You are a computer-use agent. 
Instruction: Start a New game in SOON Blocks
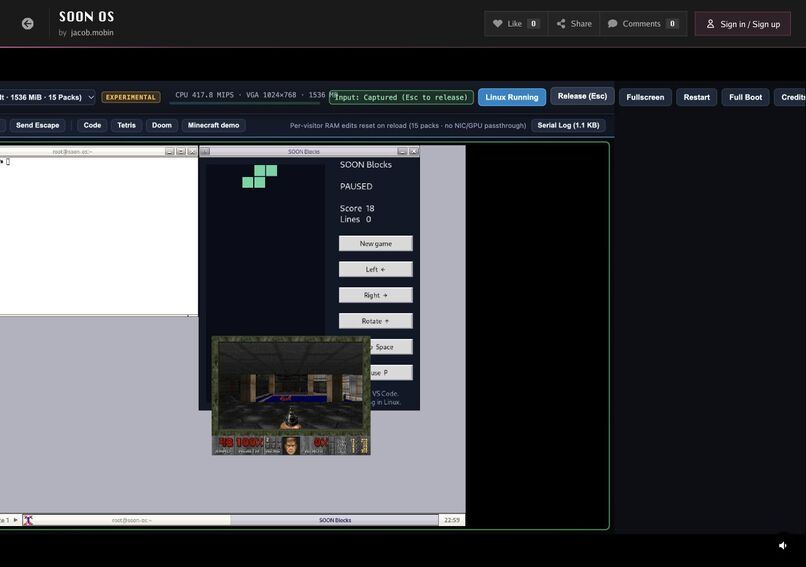pos(376,244)
